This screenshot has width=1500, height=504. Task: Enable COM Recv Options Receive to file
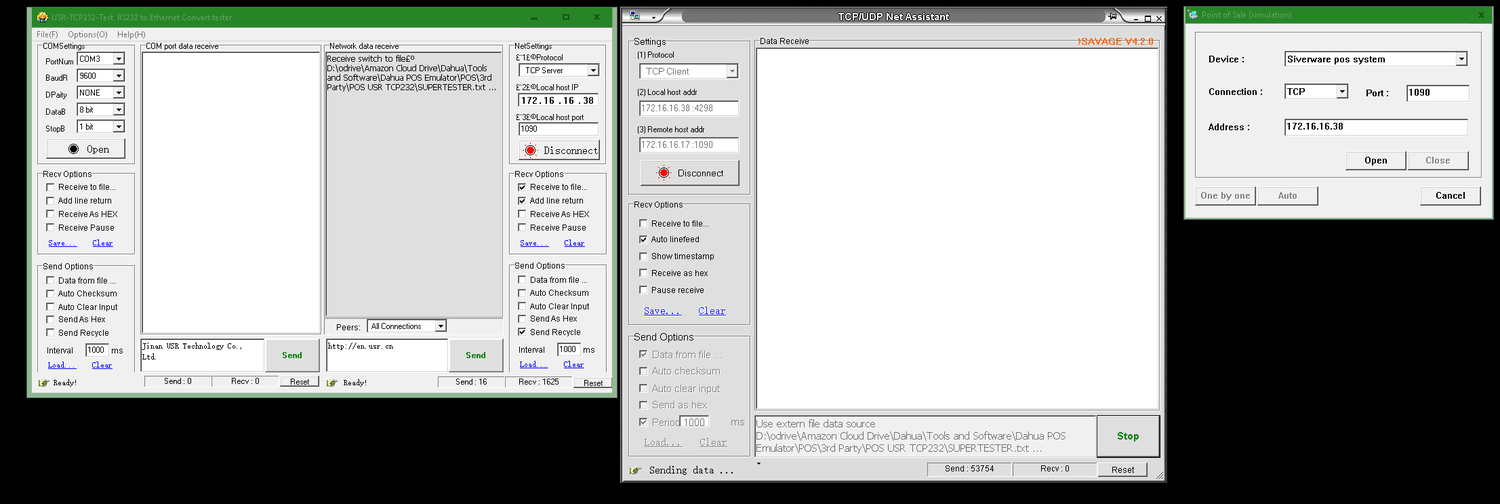50,187
